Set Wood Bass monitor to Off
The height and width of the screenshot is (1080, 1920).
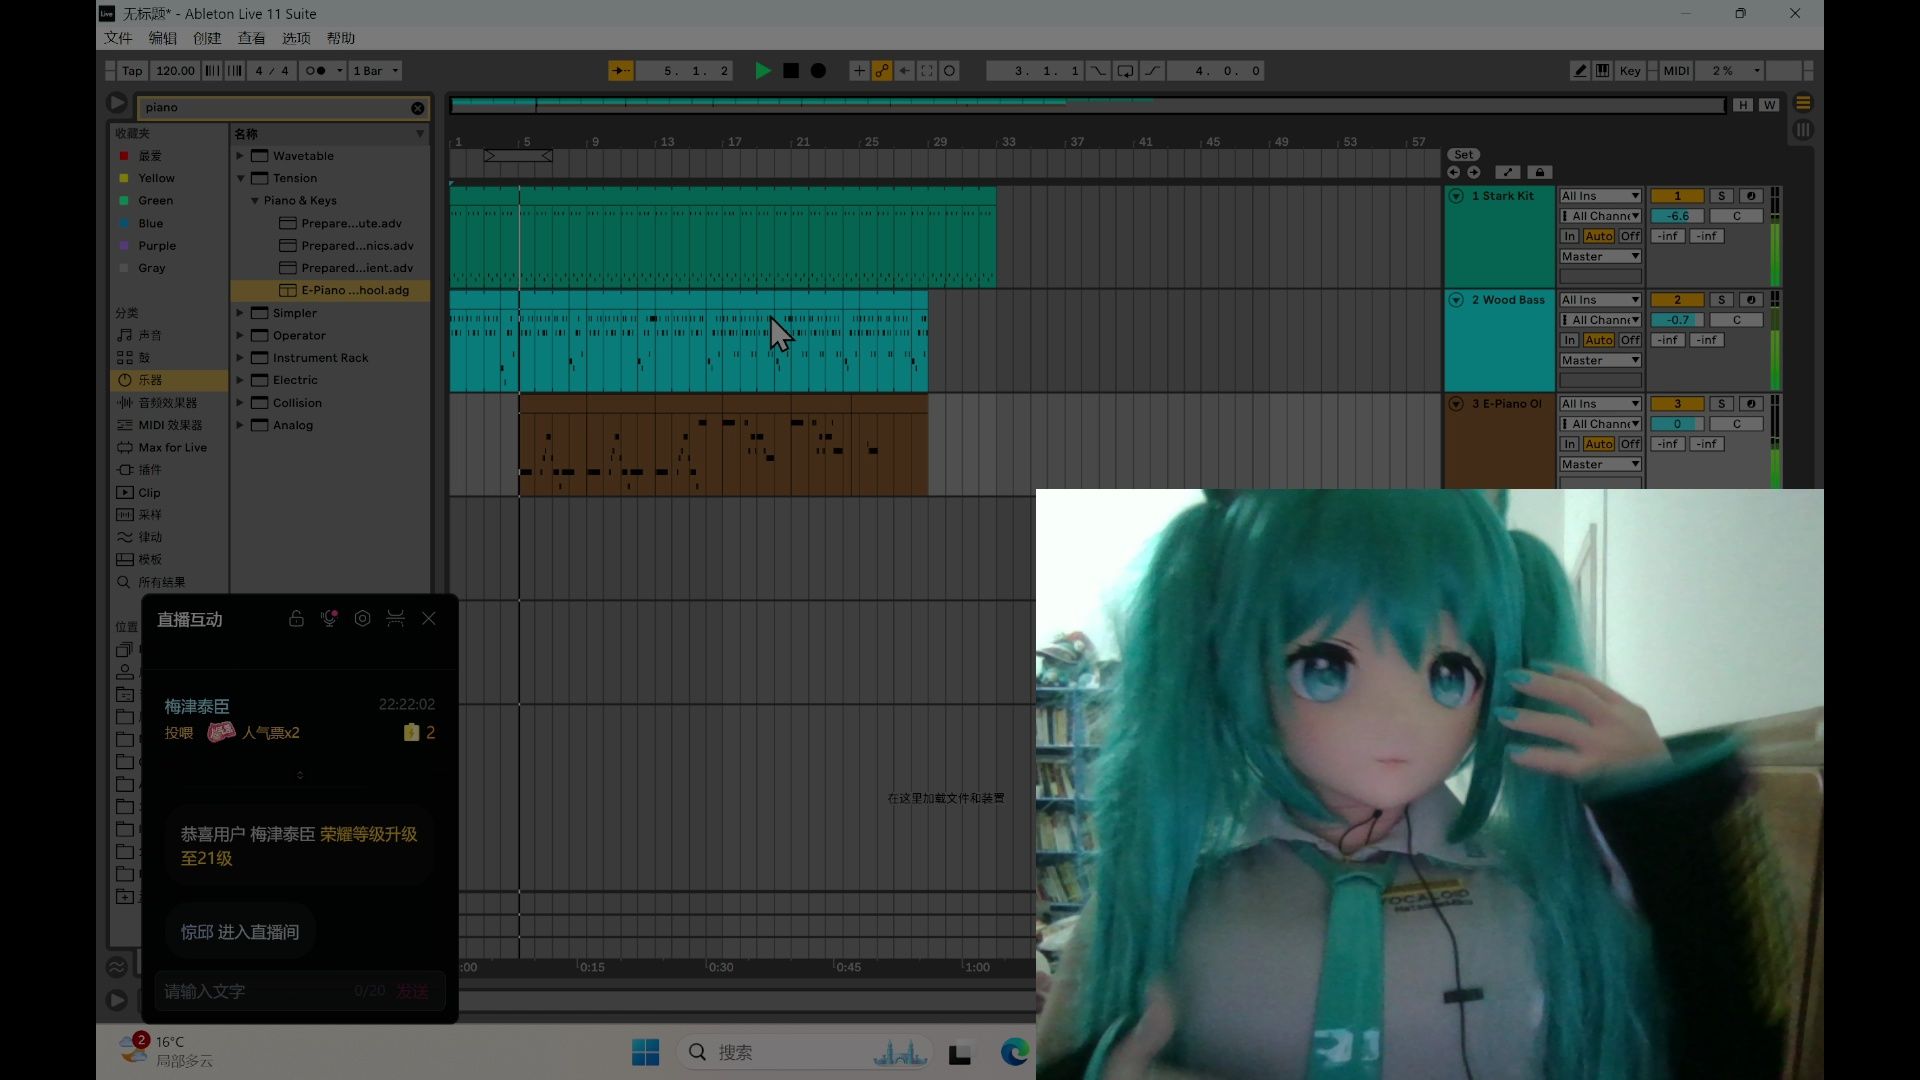point(1630,340)
